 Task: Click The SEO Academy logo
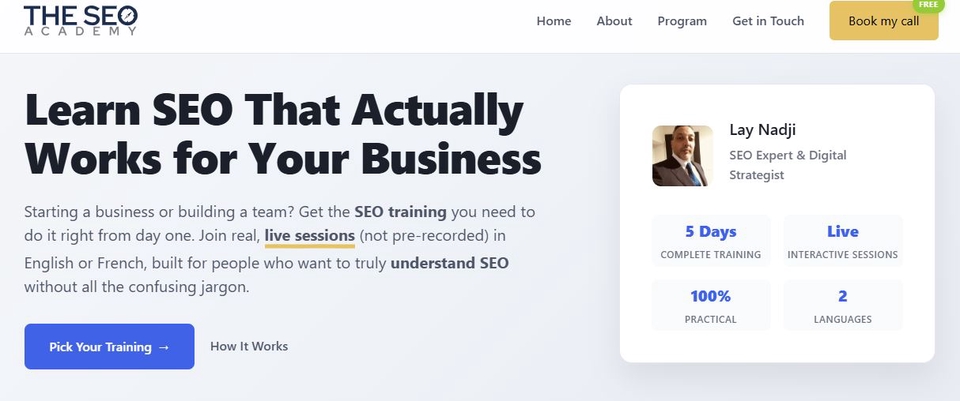click(x=81, y=20)
